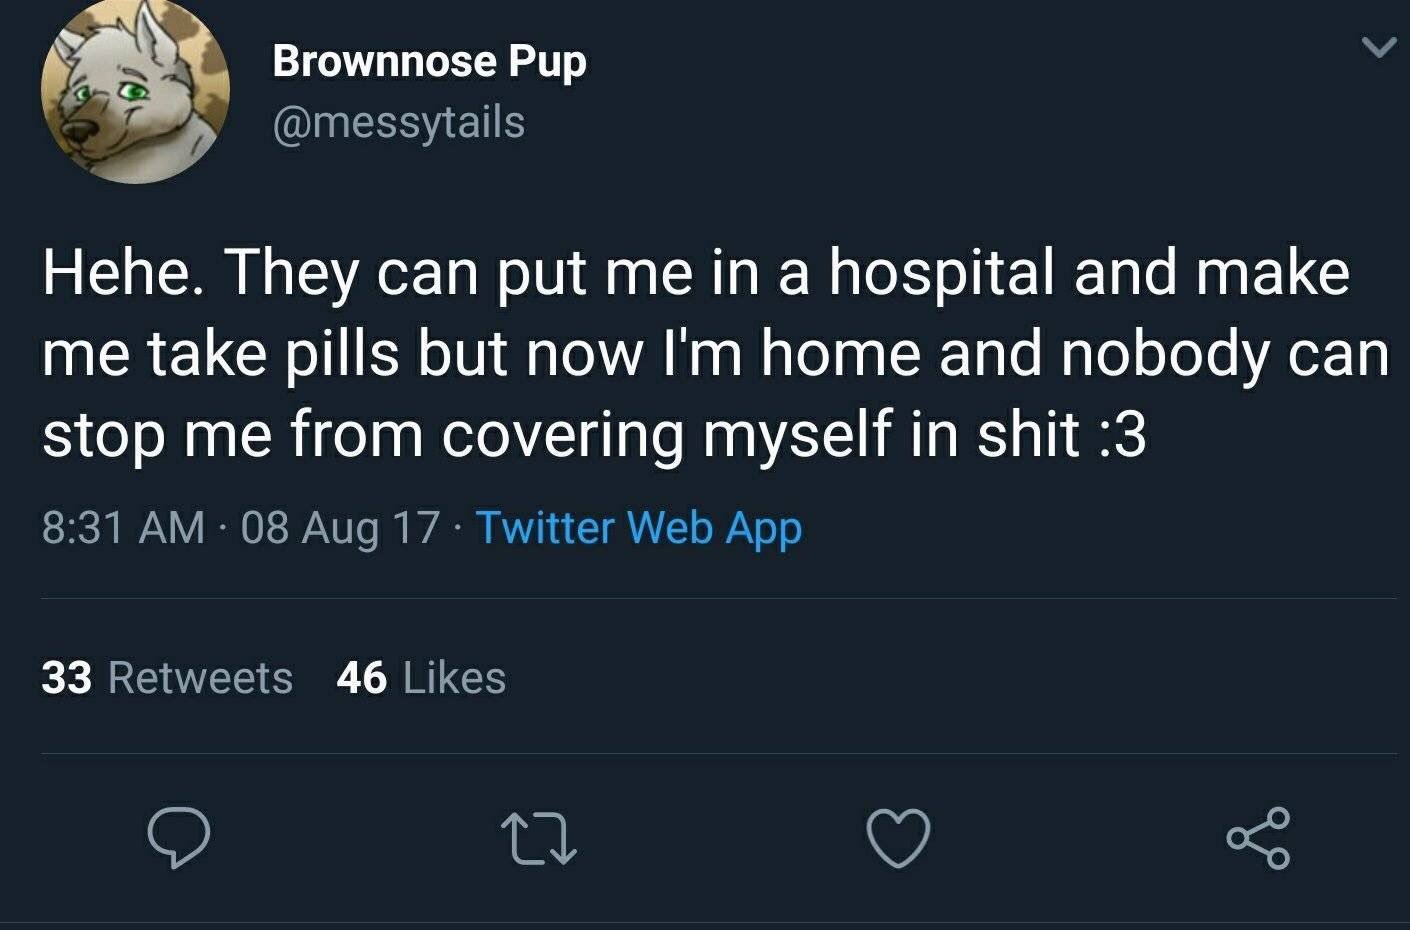View the 33 Retweets list
Image resolution: width=1410 pixels, height=930 pixels.
click(167, 677)
